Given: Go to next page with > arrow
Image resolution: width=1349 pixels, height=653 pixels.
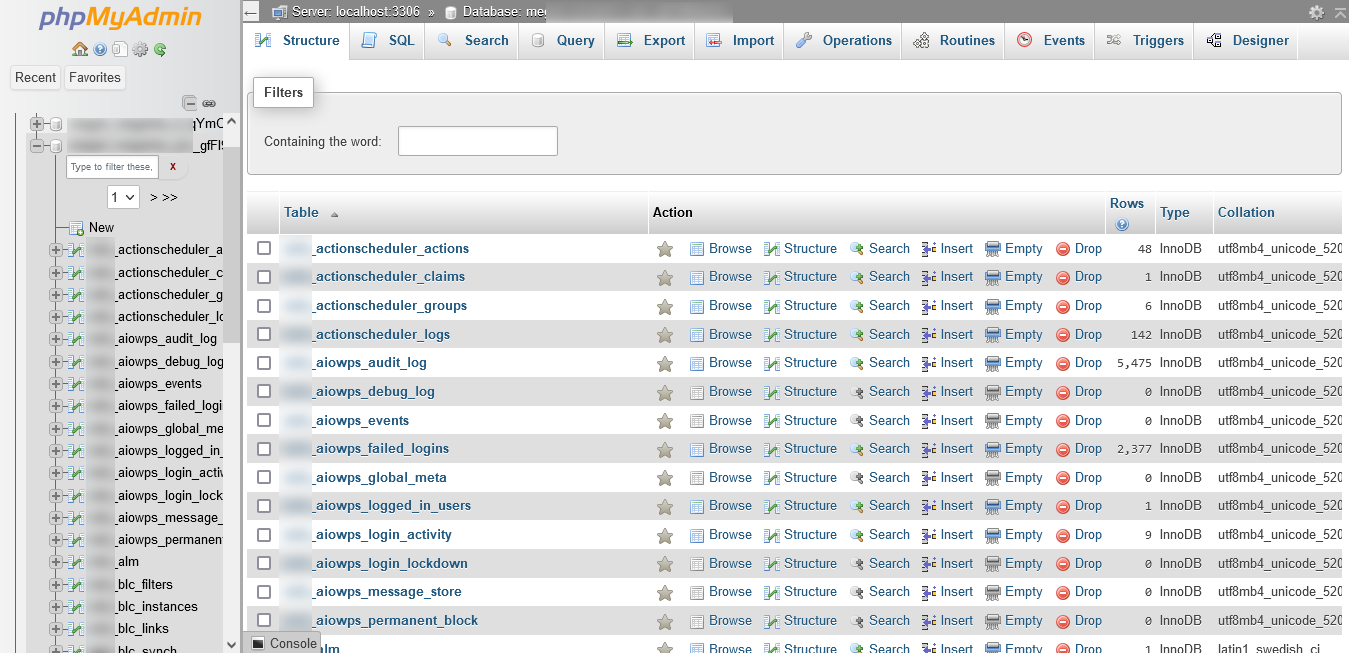Looking at the screenshot, I should pos(154,197).
